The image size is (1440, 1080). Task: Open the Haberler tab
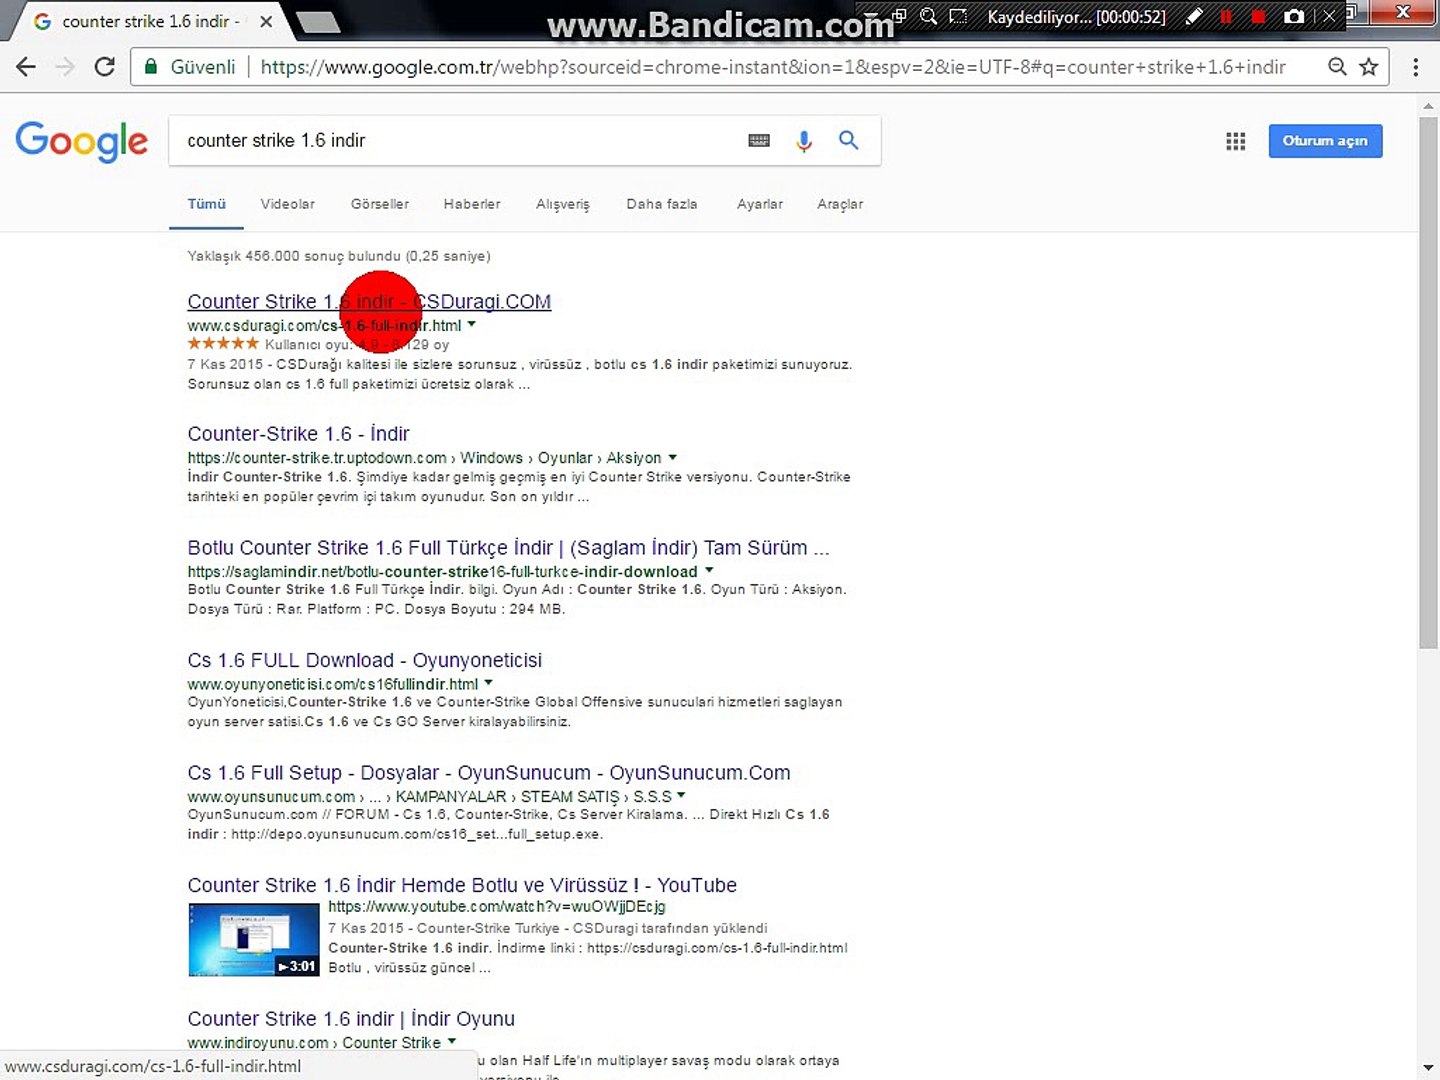(x=472, y=204)
